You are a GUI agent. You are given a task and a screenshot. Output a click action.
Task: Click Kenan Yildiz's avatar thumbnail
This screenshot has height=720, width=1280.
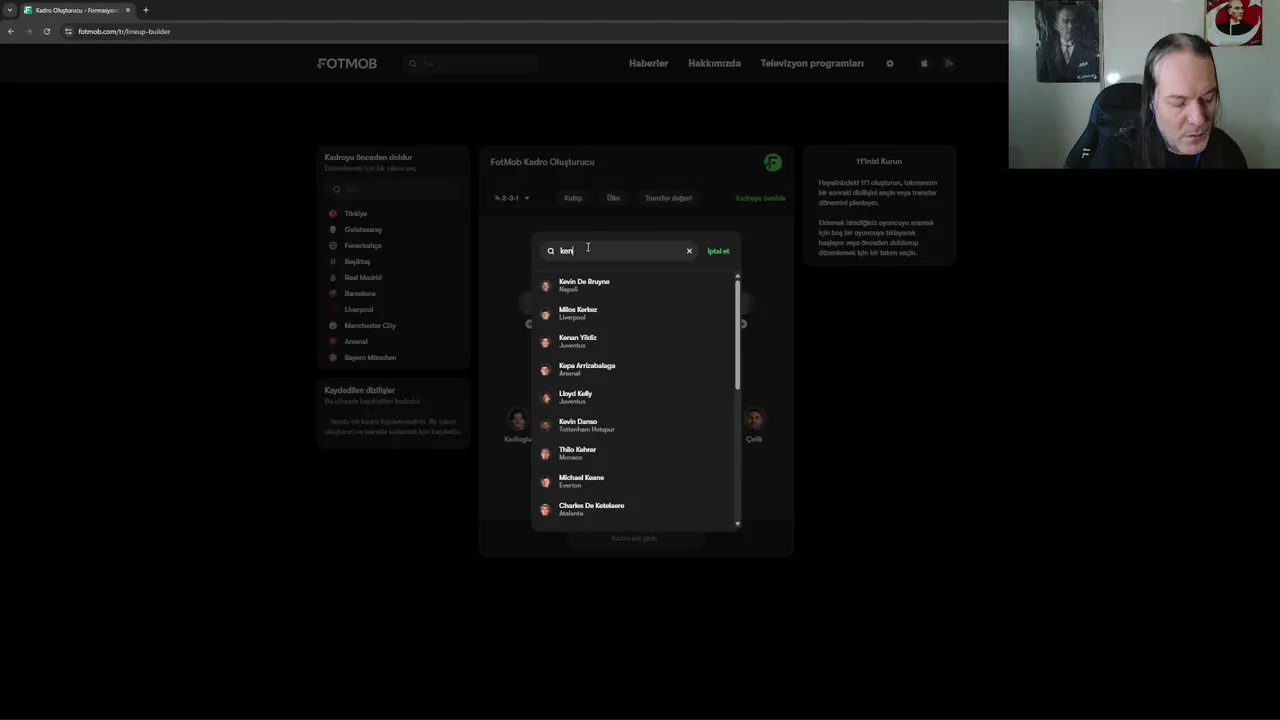click(545, 342)
